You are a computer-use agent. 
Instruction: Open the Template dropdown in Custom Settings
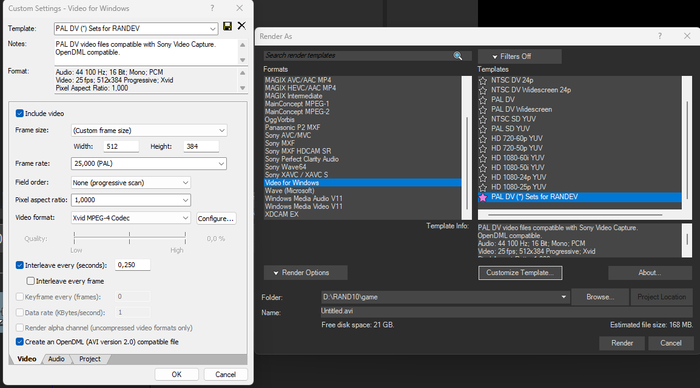tap(212, 29)
